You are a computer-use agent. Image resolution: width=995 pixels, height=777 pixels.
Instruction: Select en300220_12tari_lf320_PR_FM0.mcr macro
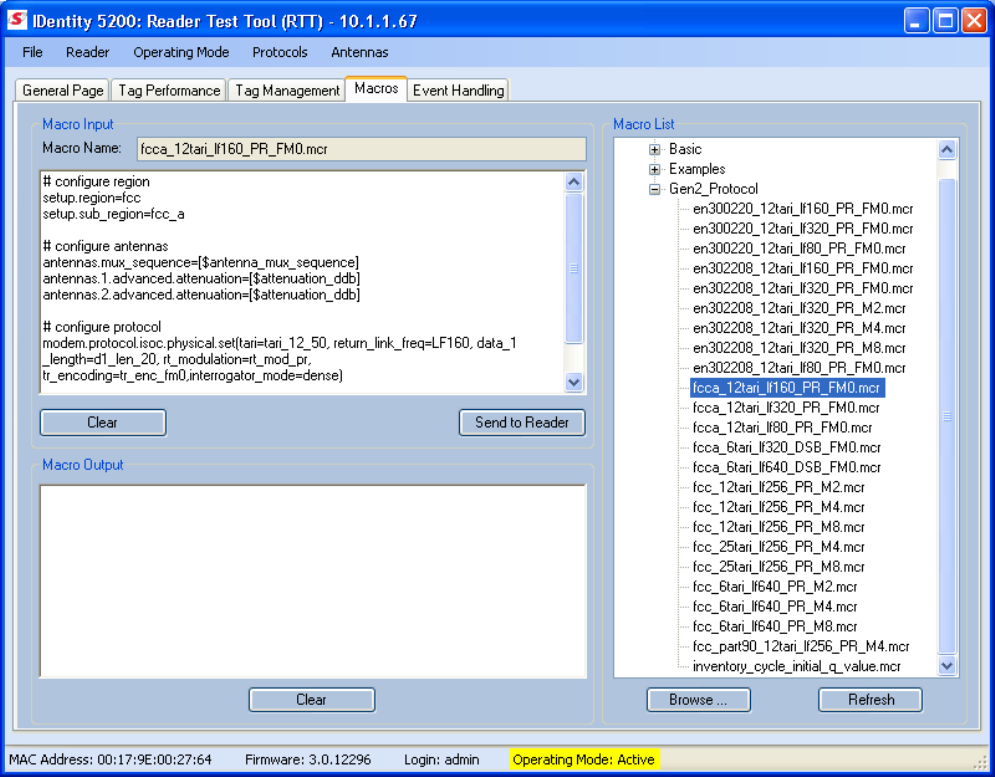point(803,229)
